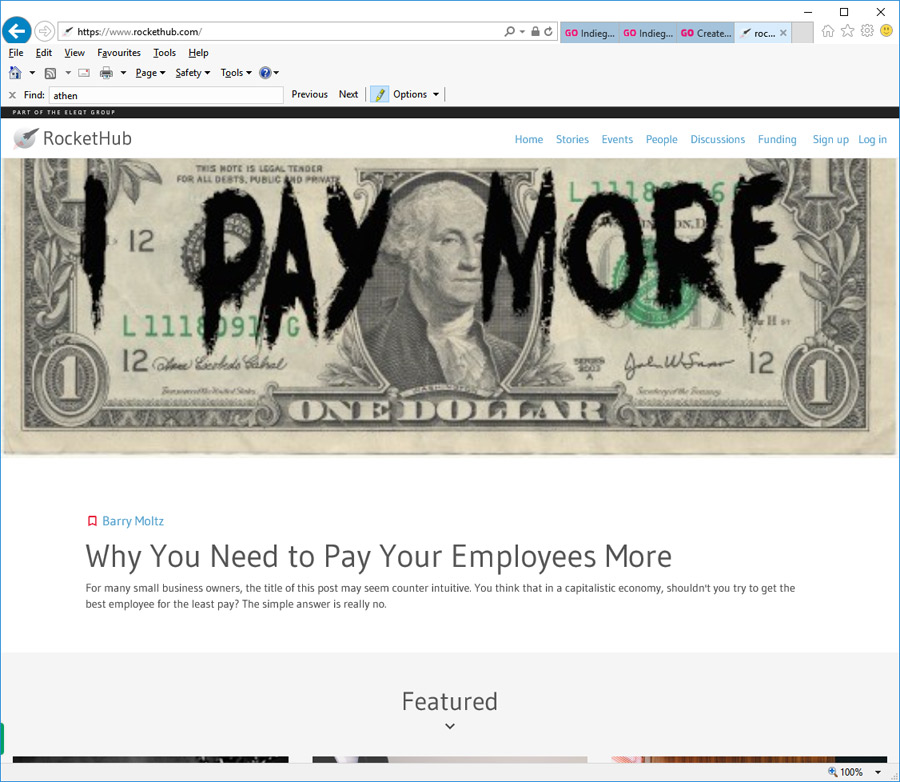Viewport: 900px width, 782px height.
Task: Click the command bar Home icon
Action: (x=15, y=73)
